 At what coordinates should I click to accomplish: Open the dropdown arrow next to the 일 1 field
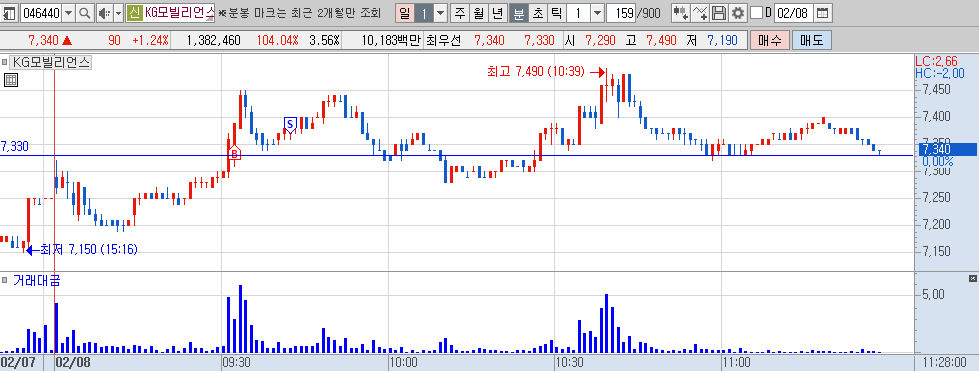tap(440, 12)
